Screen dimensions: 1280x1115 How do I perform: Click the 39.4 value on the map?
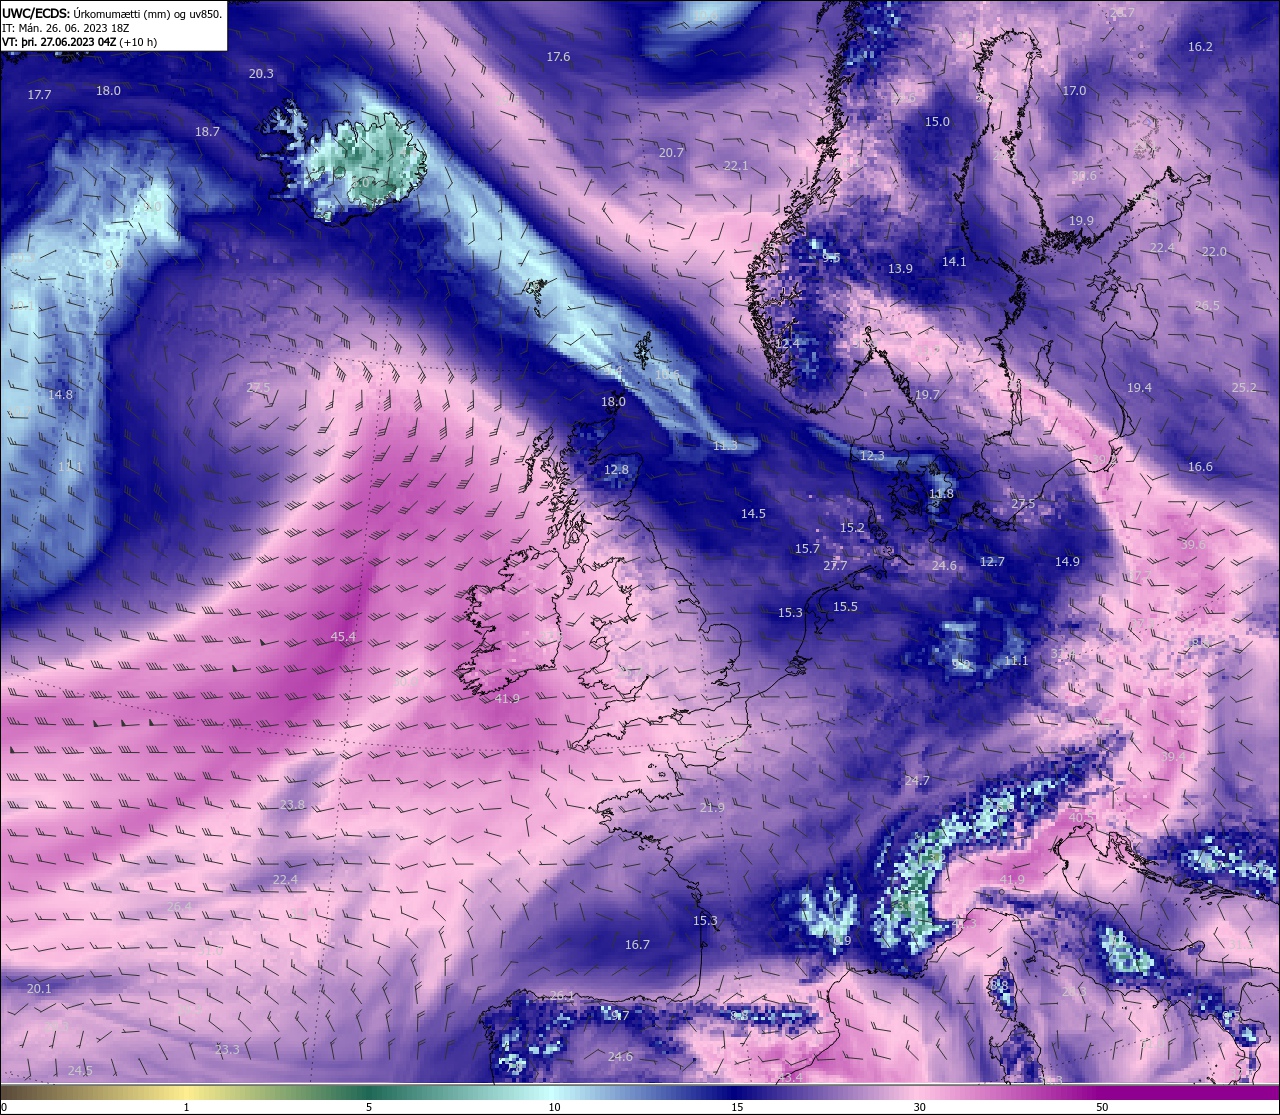(x=1173, y=757)
